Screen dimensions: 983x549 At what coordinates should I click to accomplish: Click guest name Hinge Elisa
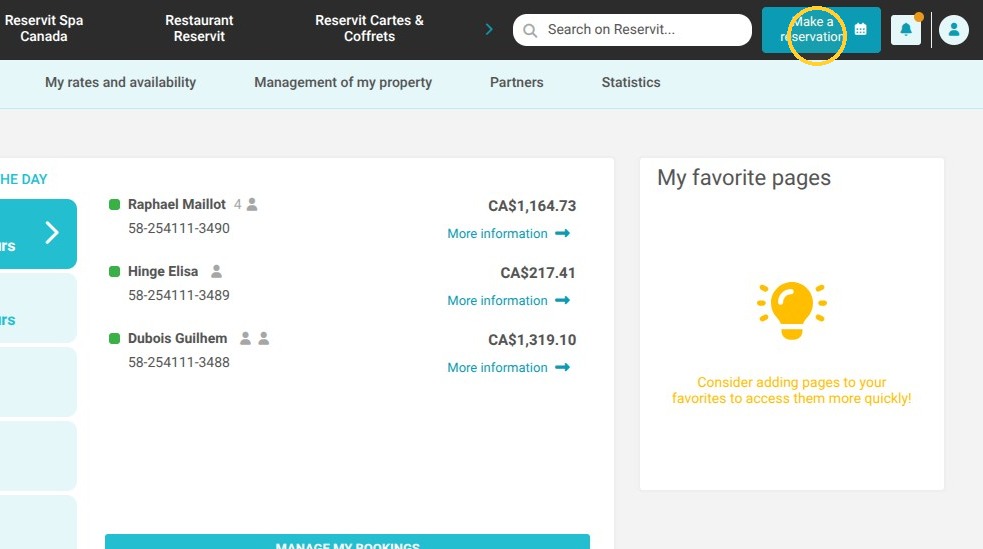coord(163,271)
